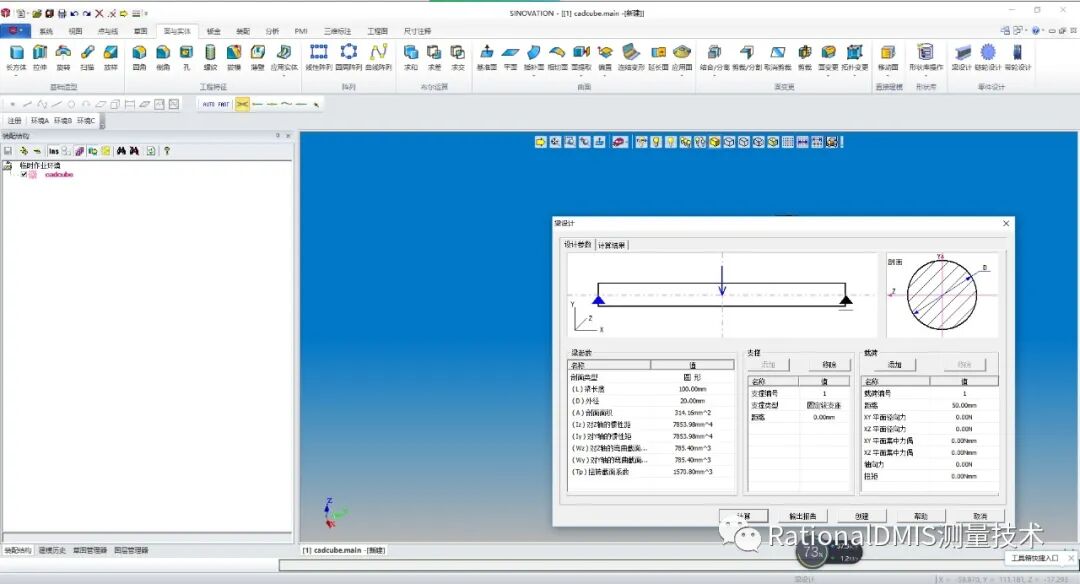Click the help question-mark icon at top right

pos(1035,31)
